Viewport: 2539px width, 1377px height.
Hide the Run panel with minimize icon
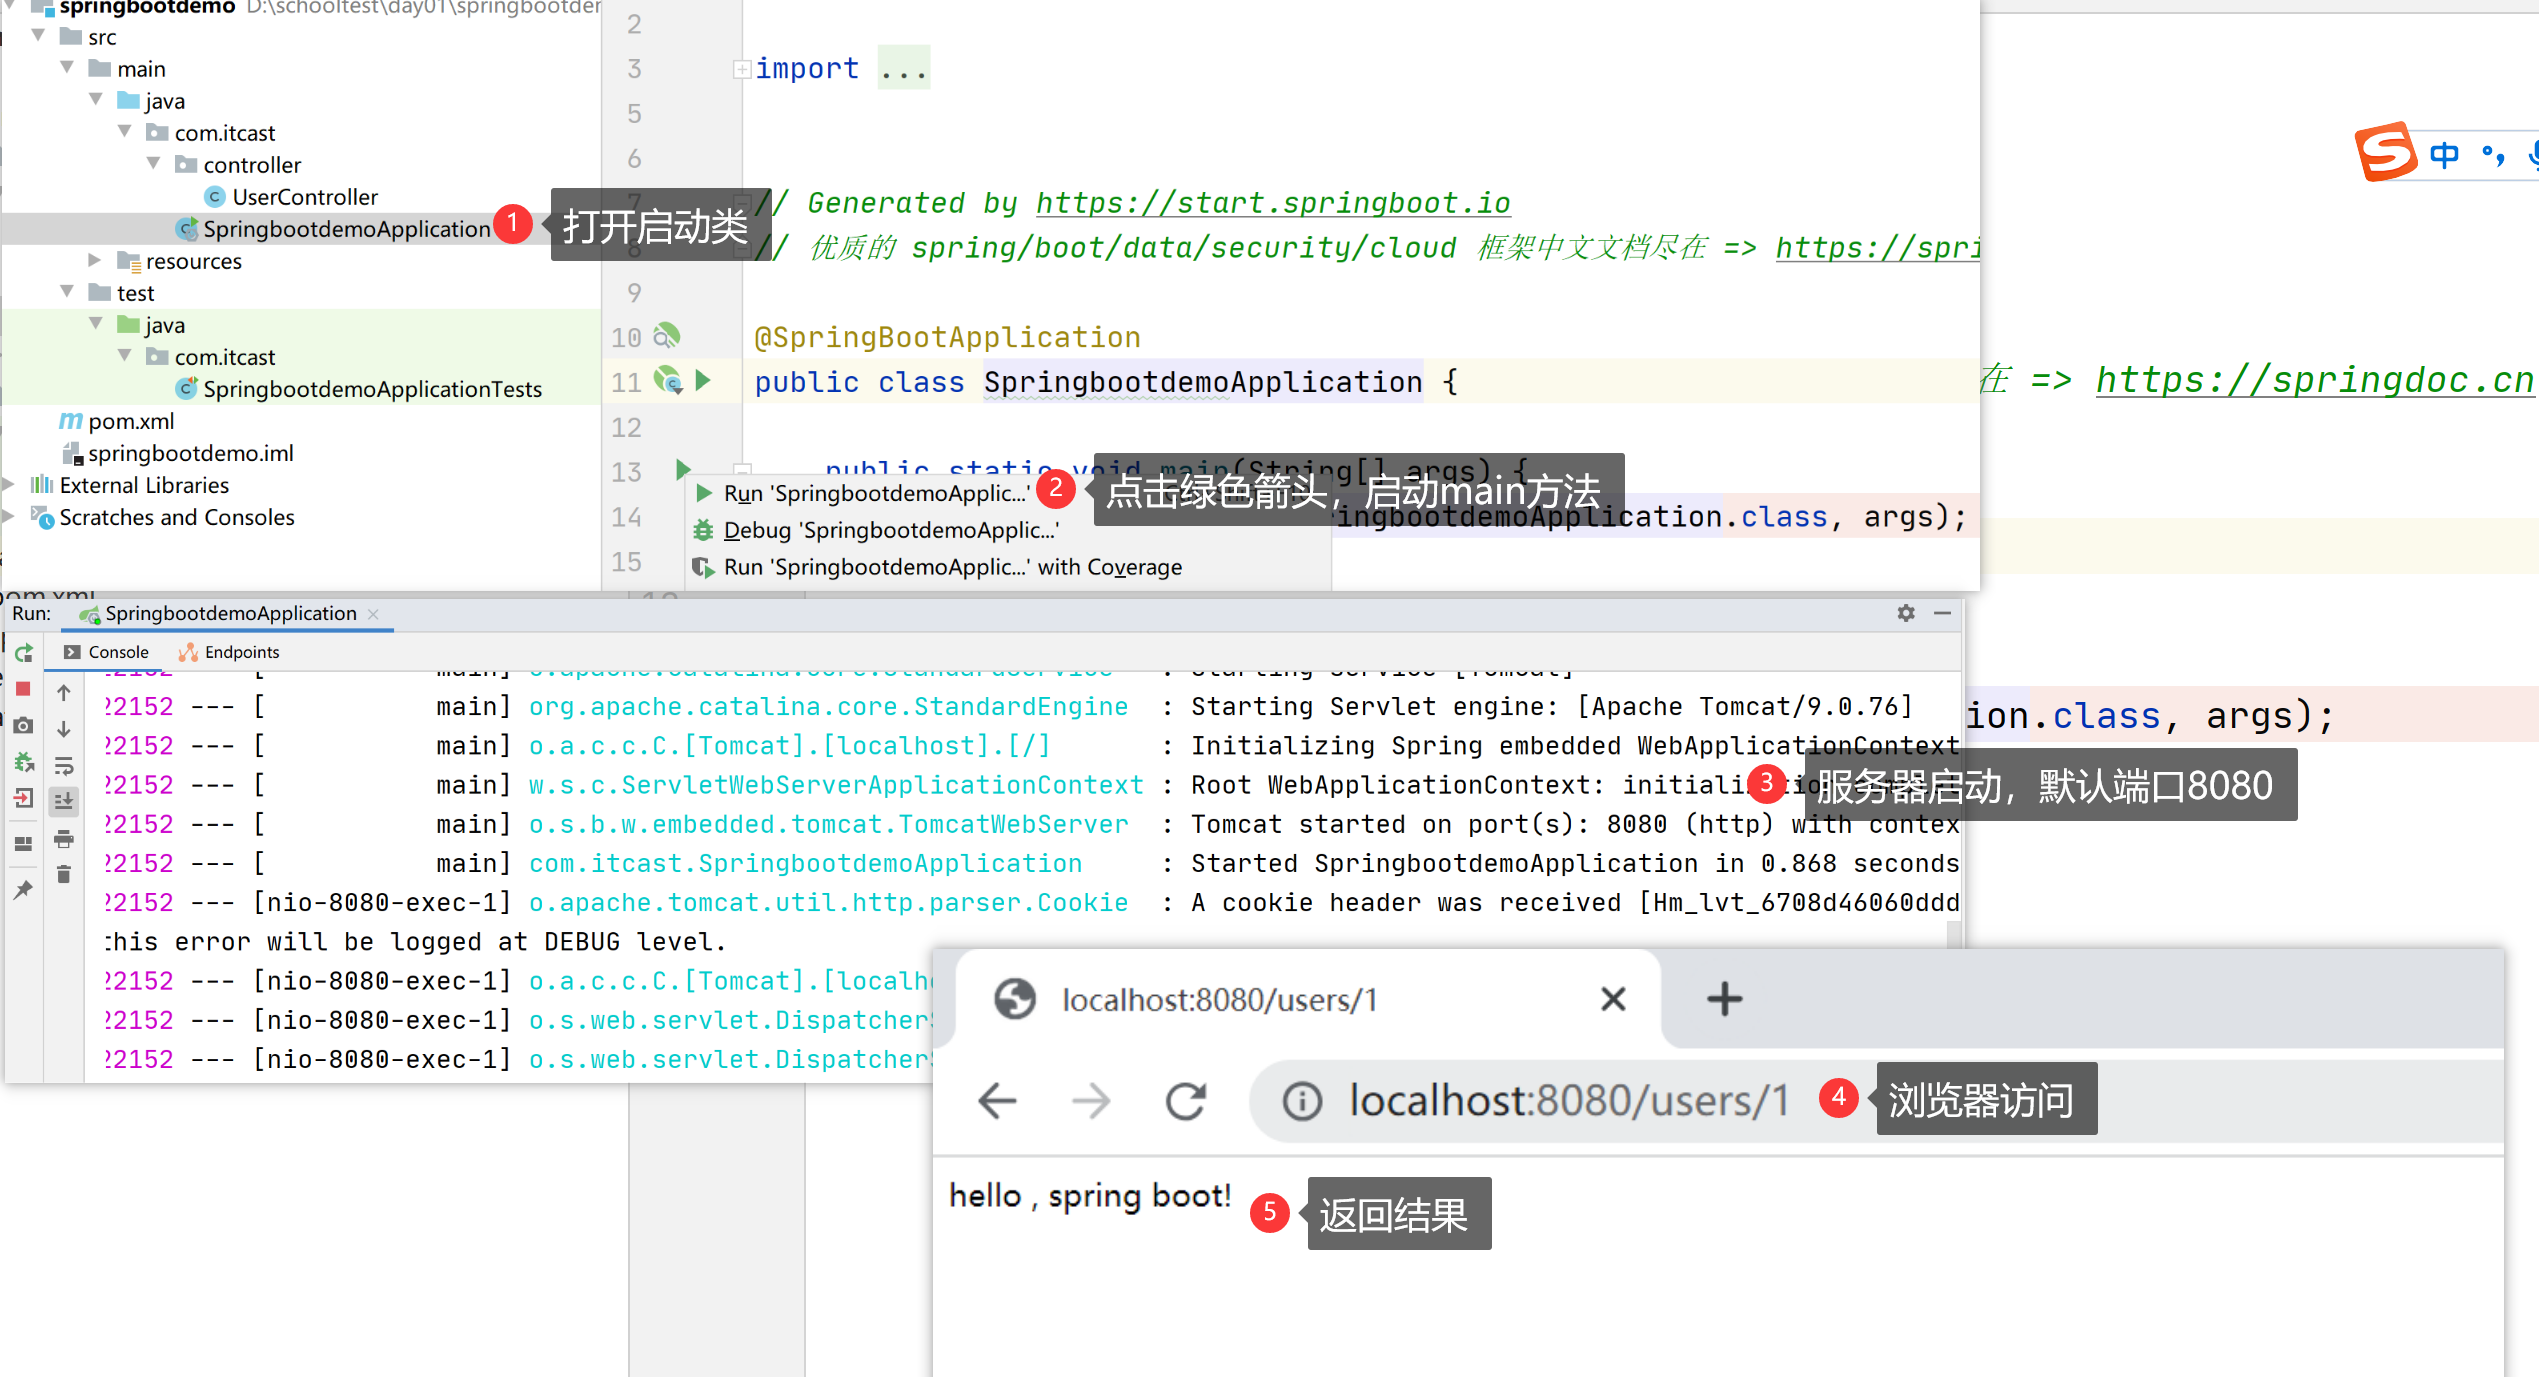coord(1942,613)
